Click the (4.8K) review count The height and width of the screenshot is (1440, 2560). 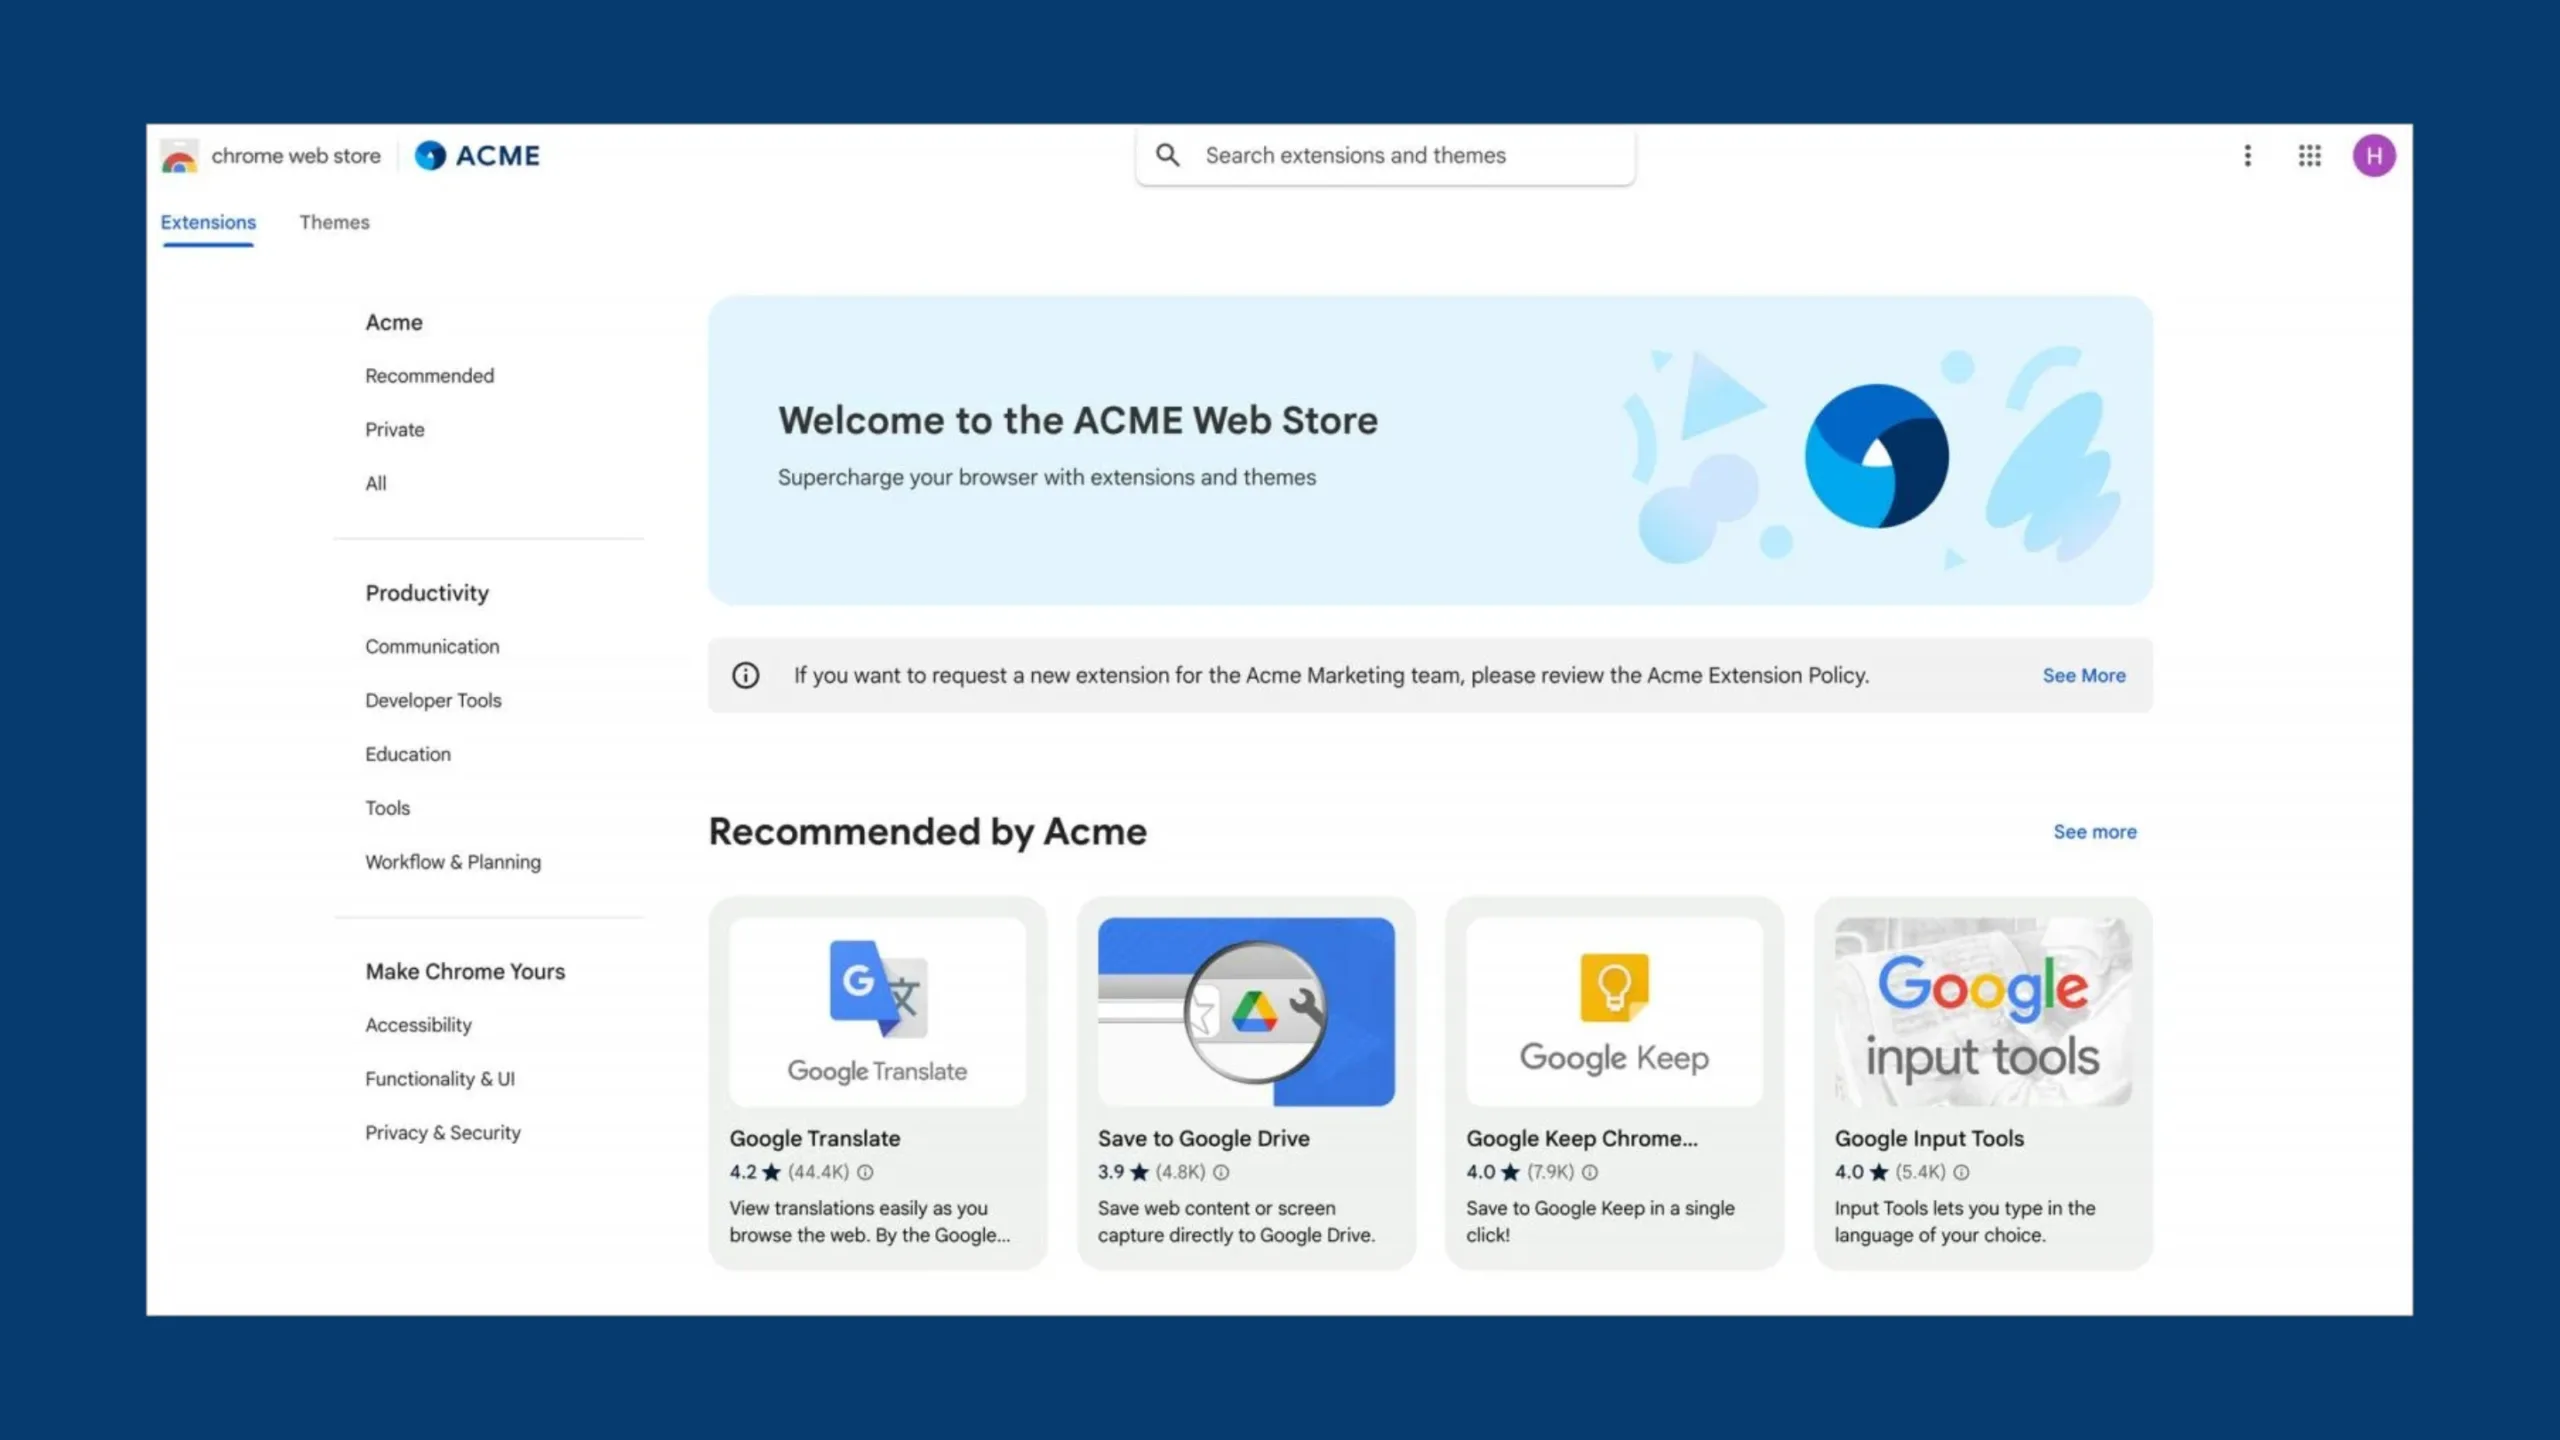point(1180,1172)
